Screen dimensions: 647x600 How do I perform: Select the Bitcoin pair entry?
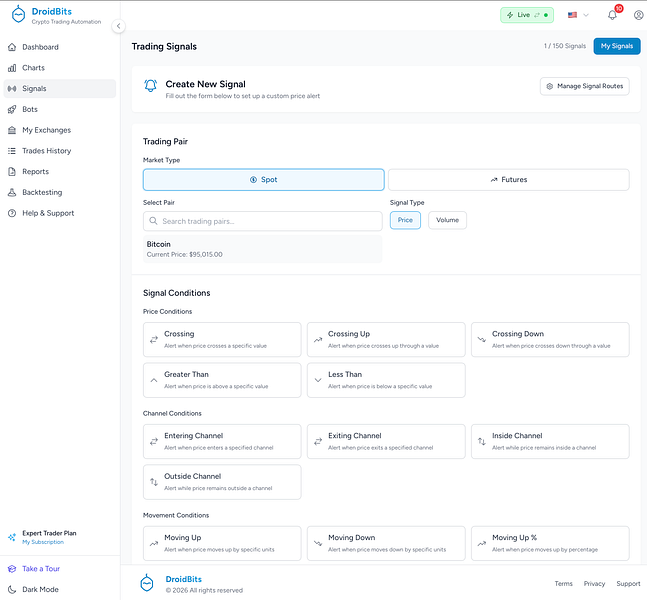point(262,249)
